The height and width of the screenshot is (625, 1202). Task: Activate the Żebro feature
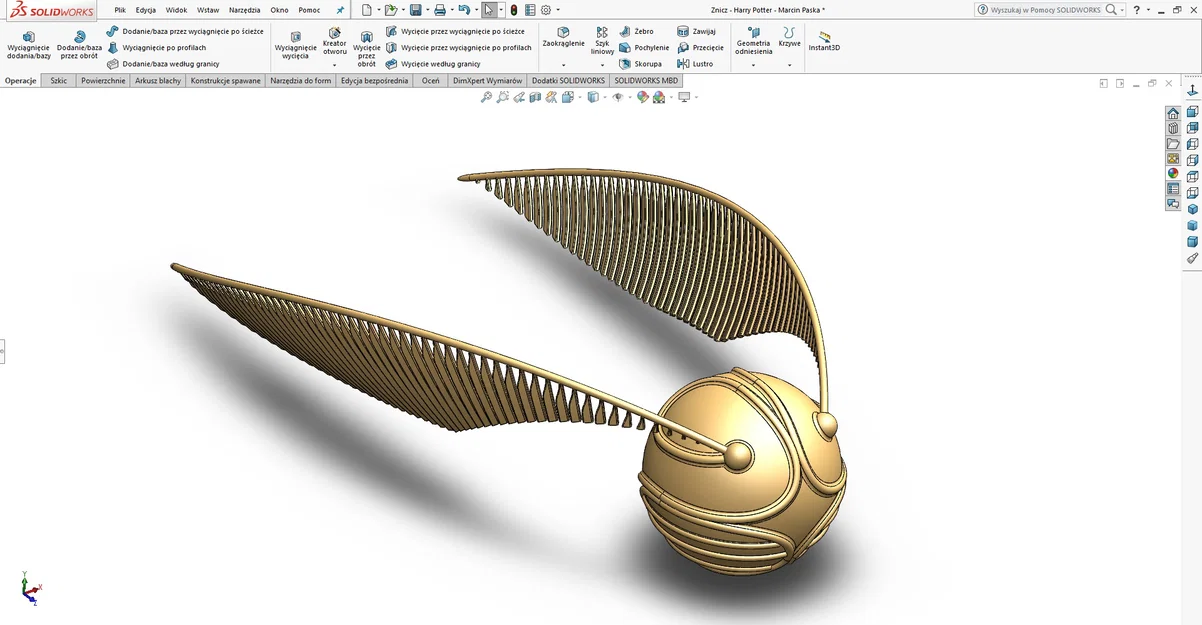[x=640, y=30]
